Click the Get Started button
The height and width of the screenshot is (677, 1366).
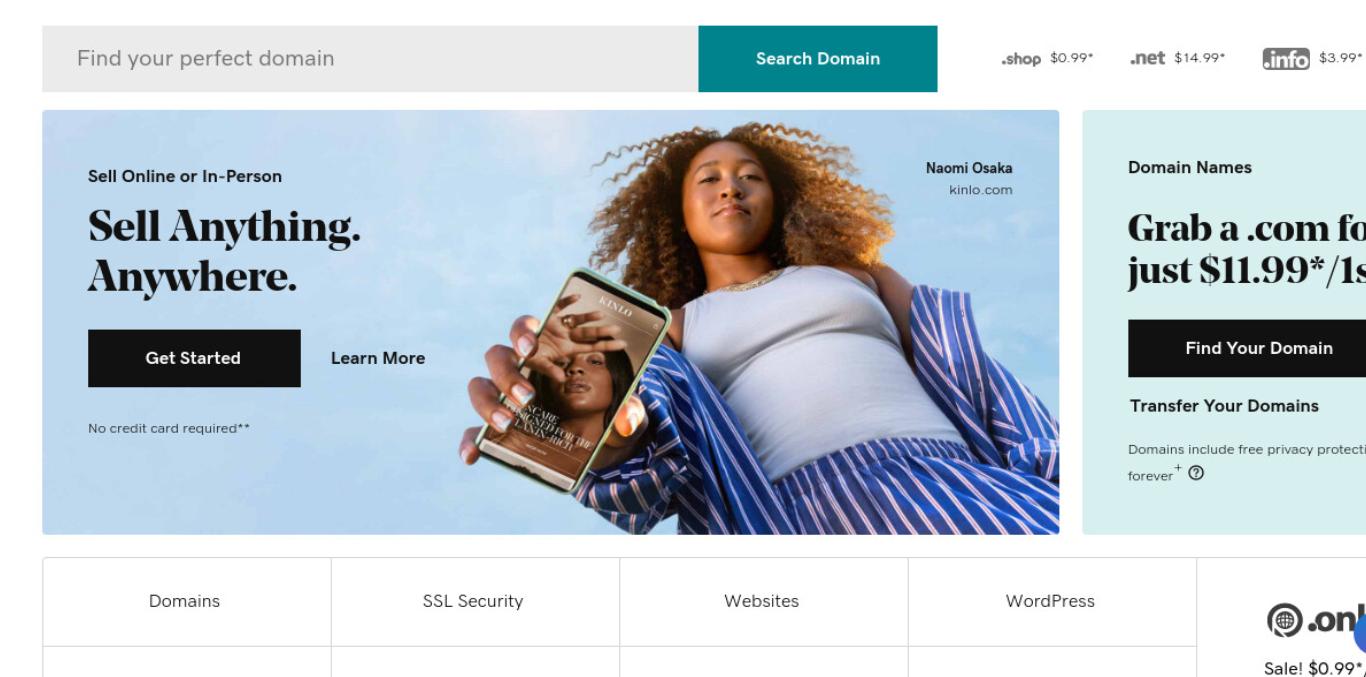tap(194, 358)
